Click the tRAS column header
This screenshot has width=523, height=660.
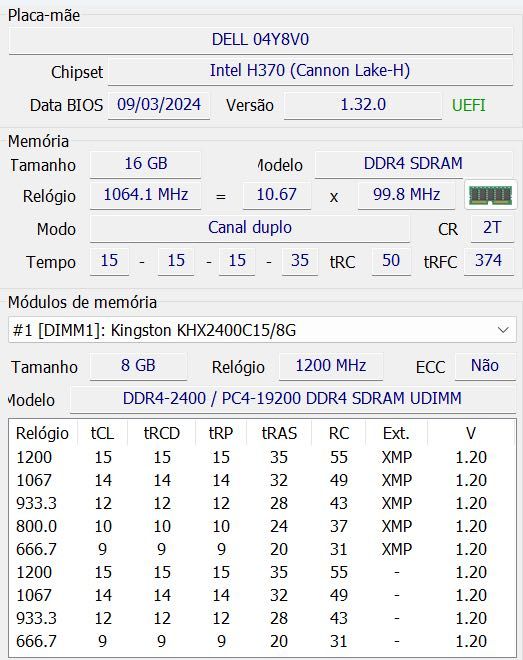tap(279, 433)
